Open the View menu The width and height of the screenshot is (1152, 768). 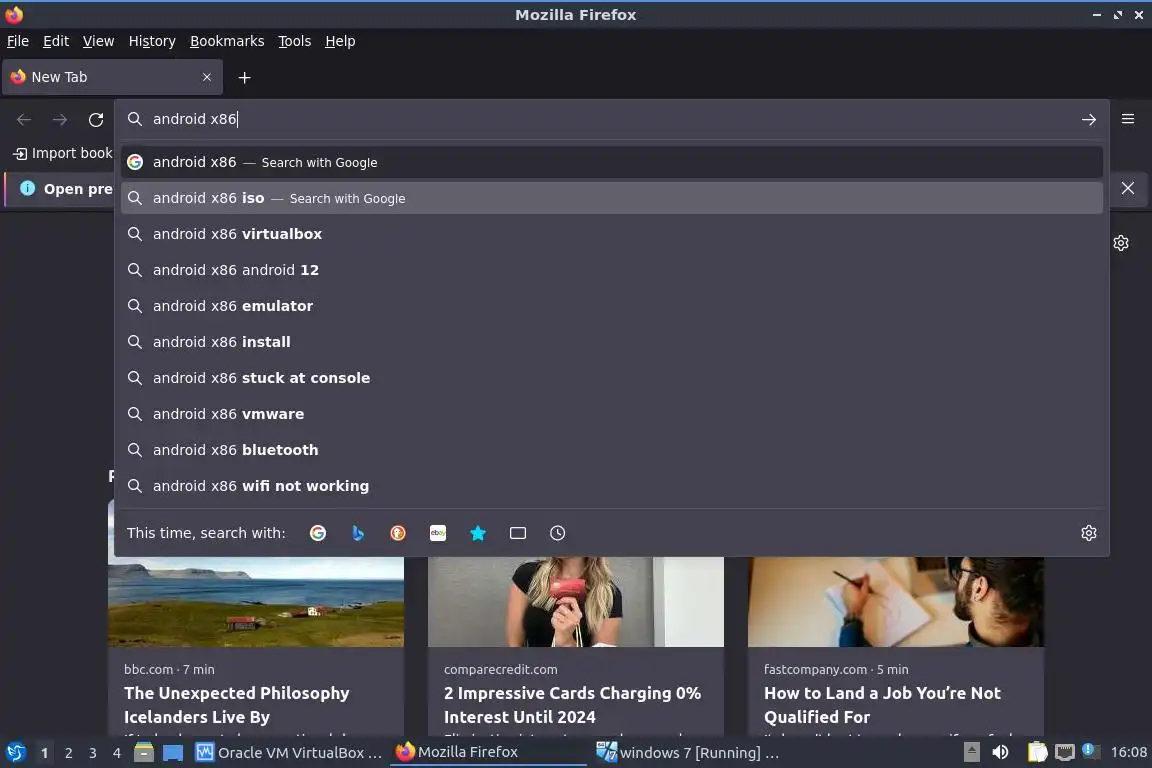click(98, 41)
